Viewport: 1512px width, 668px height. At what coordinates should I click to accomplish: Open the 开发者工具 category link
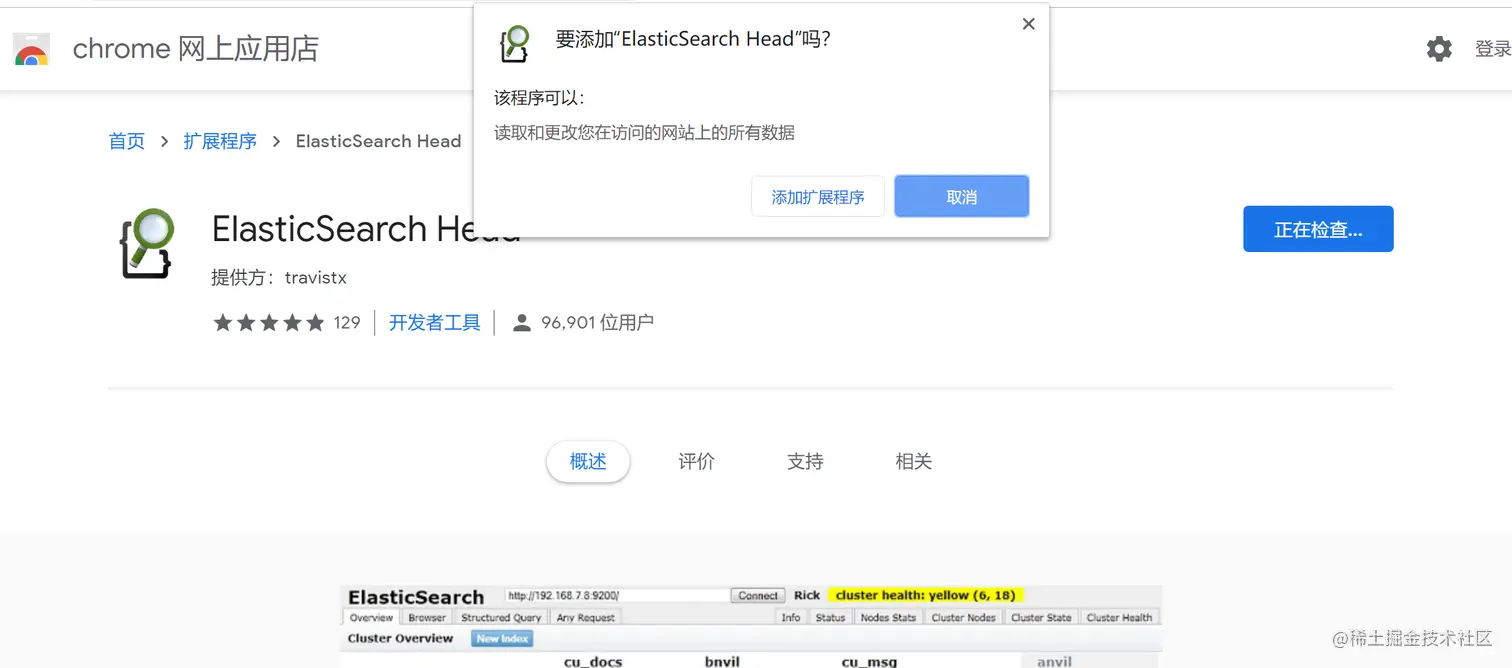pyautogui.click(x=434, y=322)
